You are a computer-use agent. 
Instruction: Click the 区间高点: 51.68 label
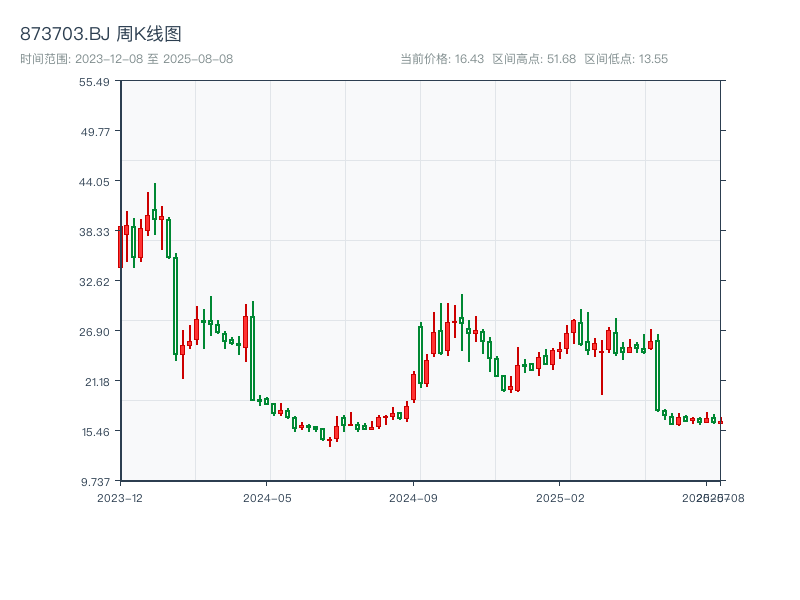(534, 59)
